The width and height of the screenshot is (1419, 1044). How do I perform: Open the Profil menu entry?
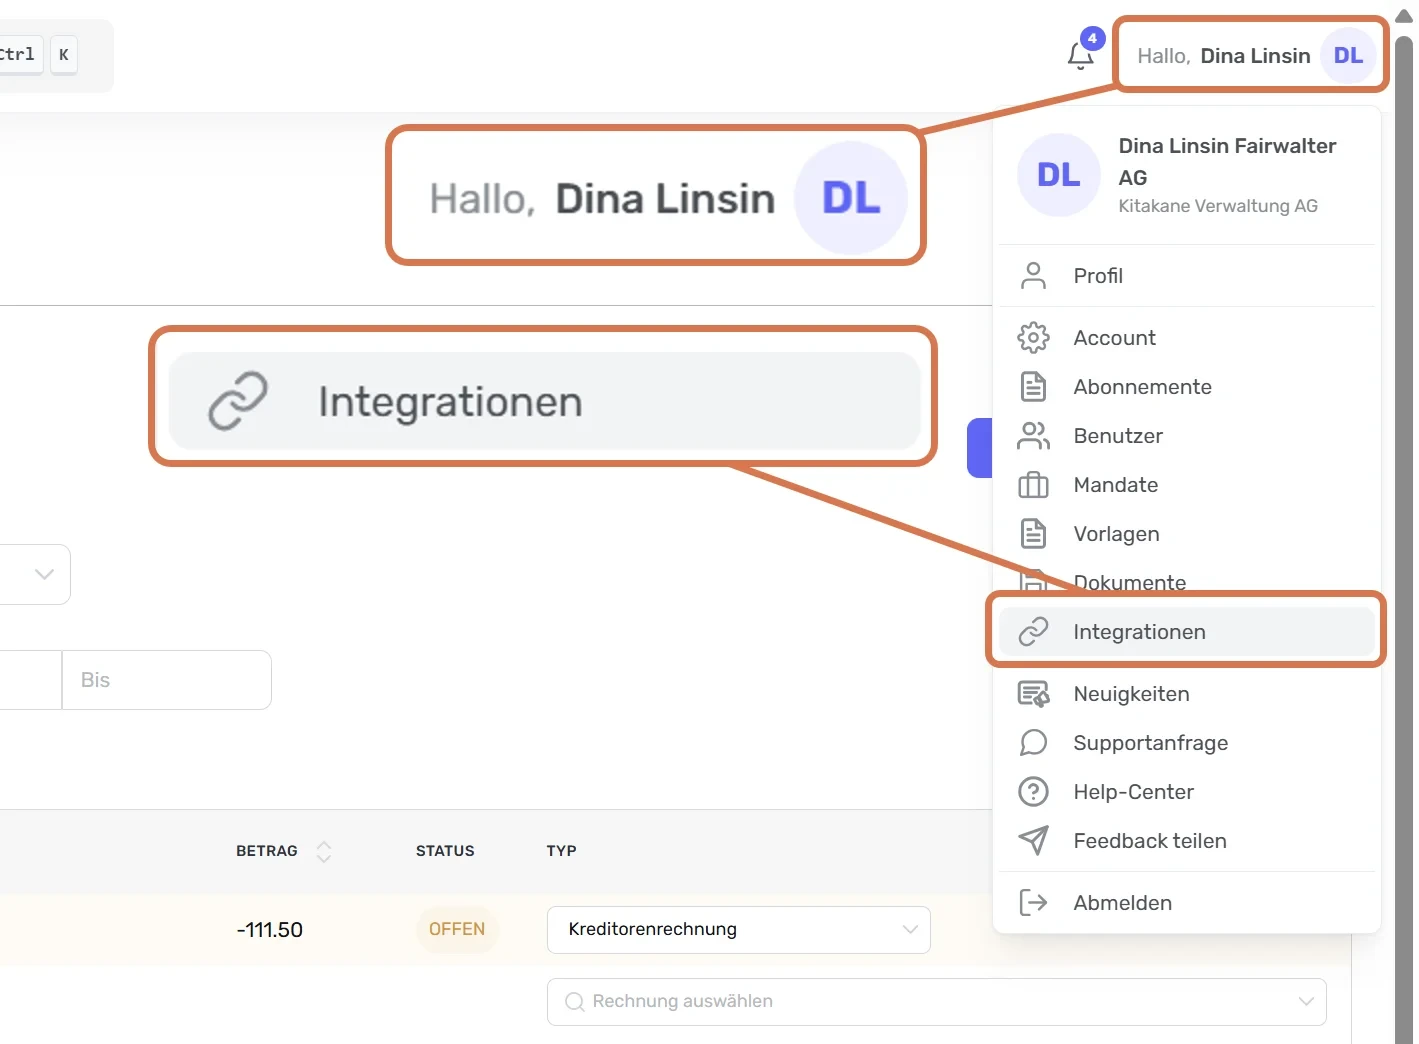(1187, 276)
